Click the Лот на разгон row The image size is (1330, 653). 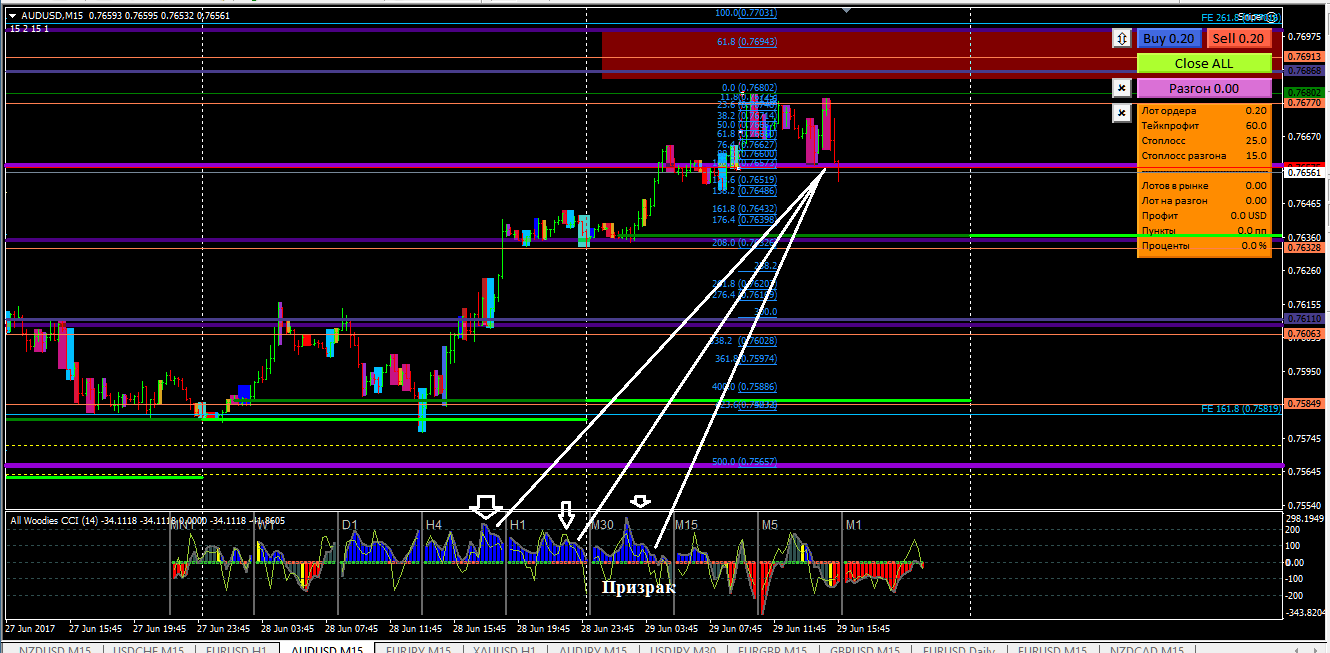point(1204,201)
